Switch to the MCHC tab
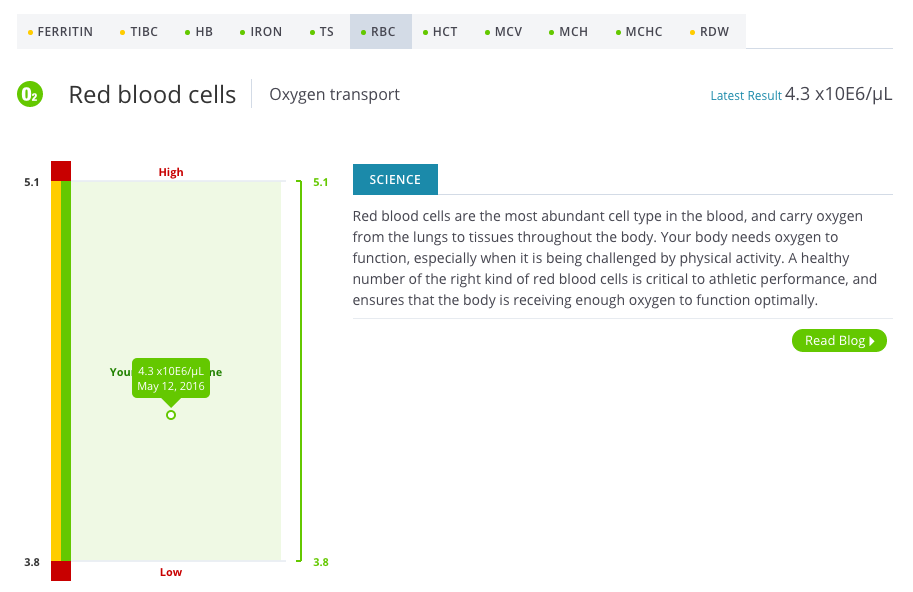This screenshot has width=913, height=592. tap(641, 31)
